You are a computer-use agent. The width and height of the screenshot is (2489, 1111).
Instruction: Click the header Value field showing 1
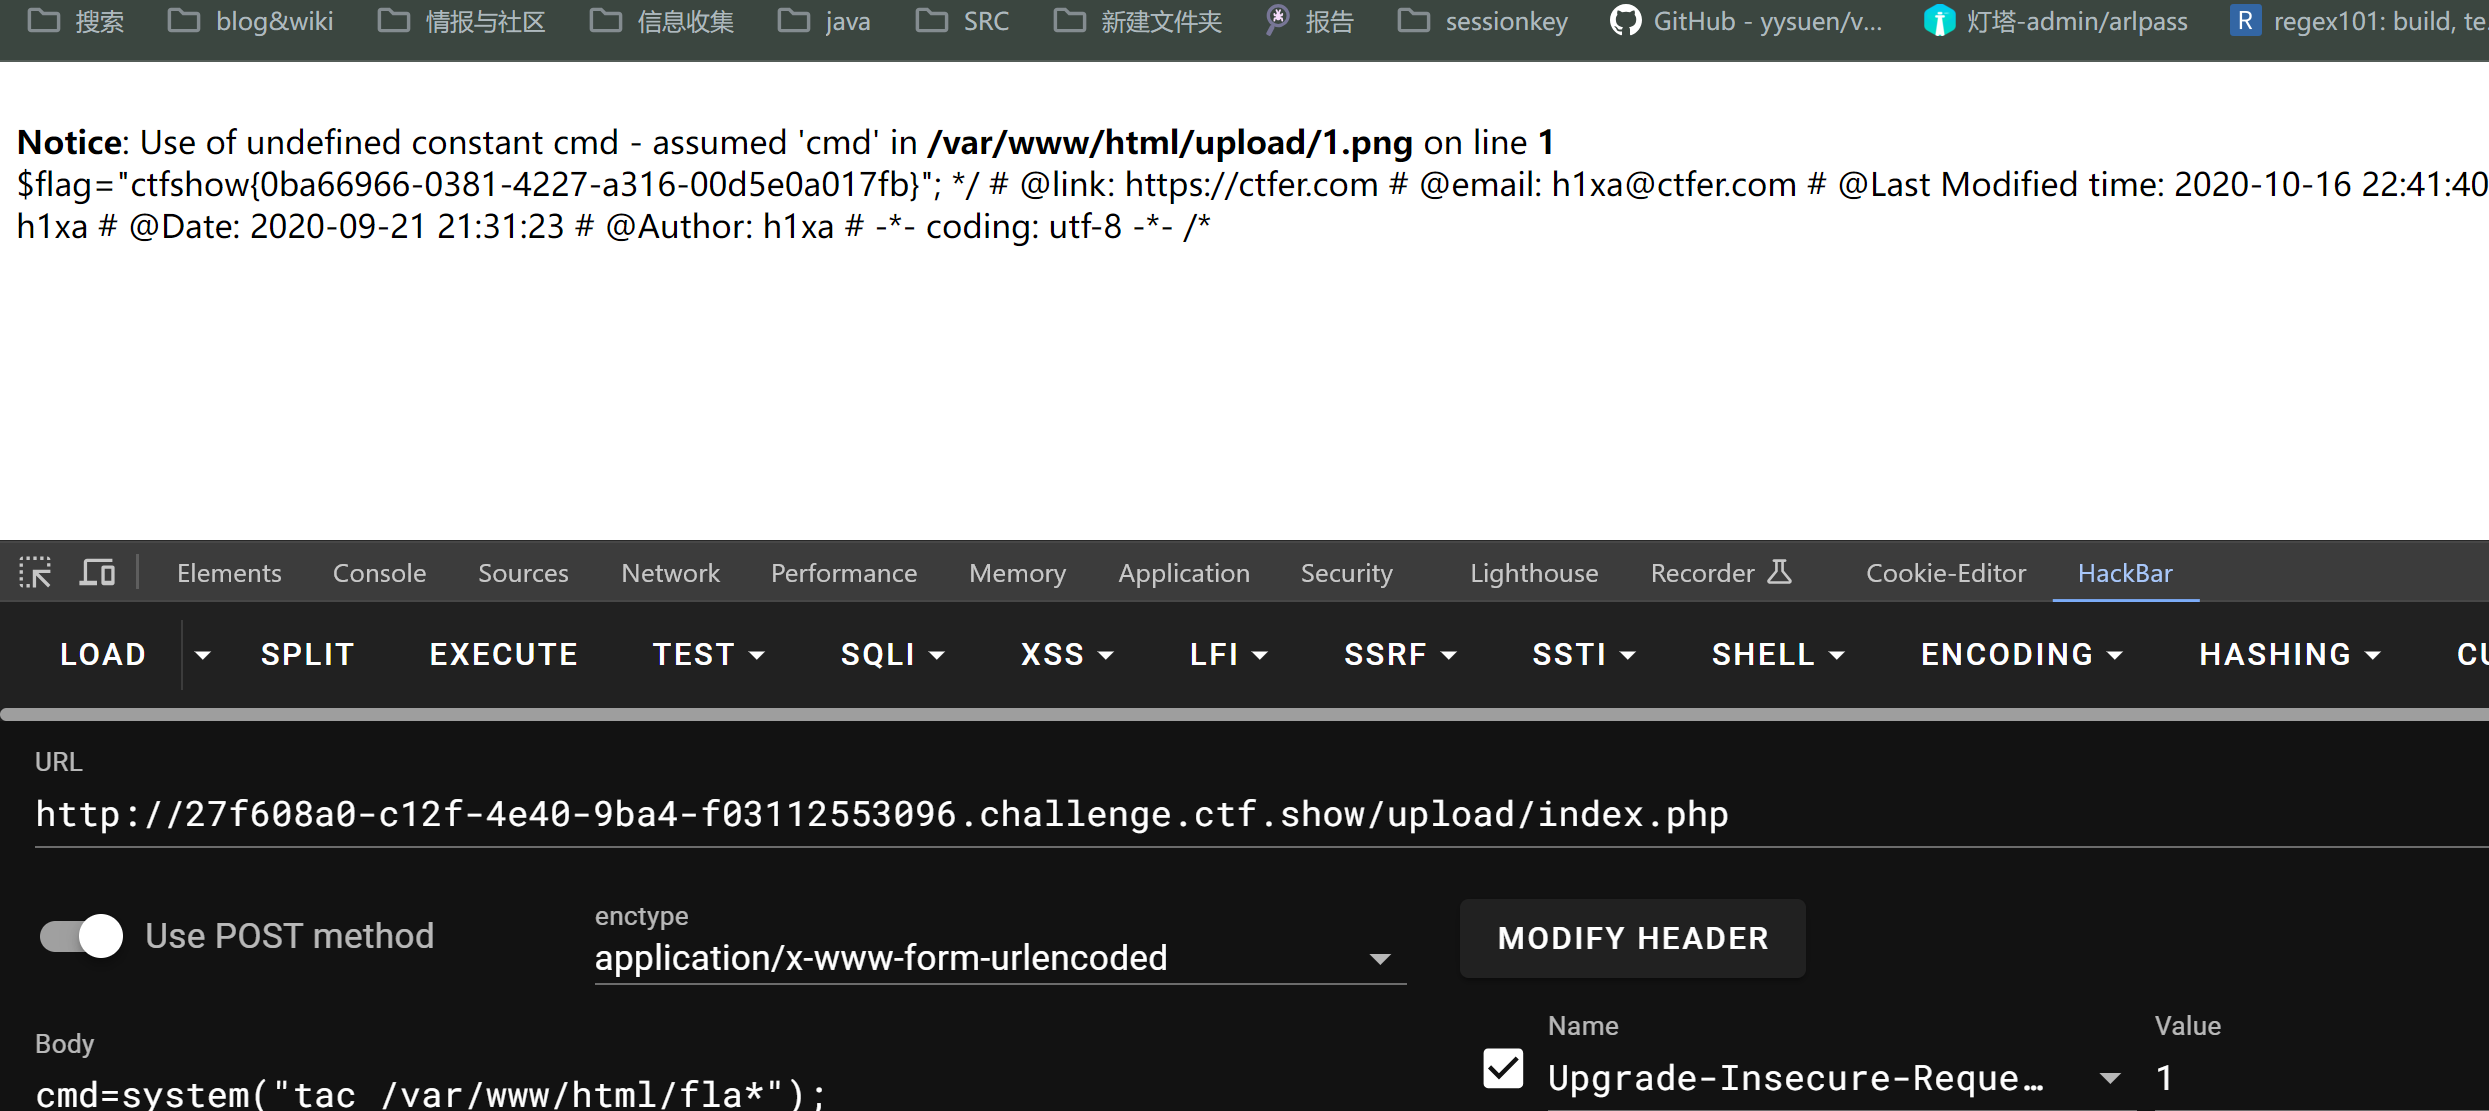tap(2320, 1078)
